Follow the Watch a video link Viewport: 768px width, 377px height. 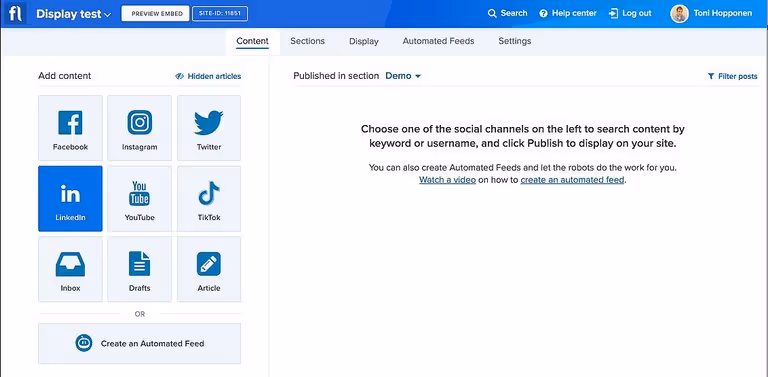447,180
